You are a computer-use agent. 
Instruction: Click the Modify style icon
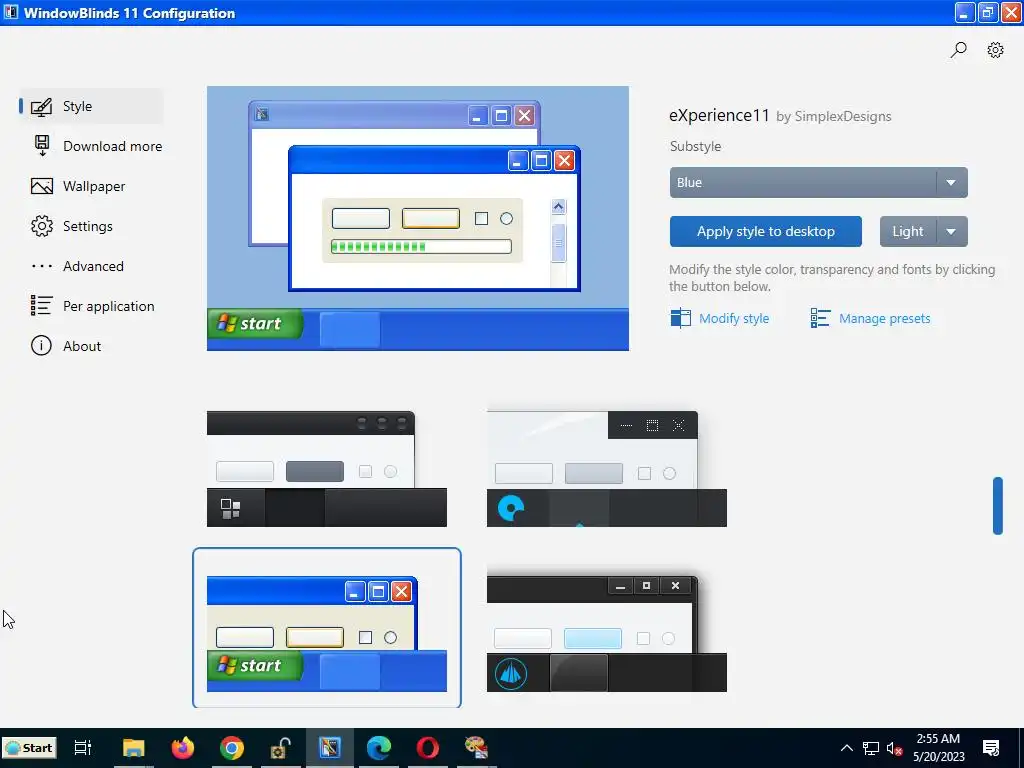pos(680,318)
